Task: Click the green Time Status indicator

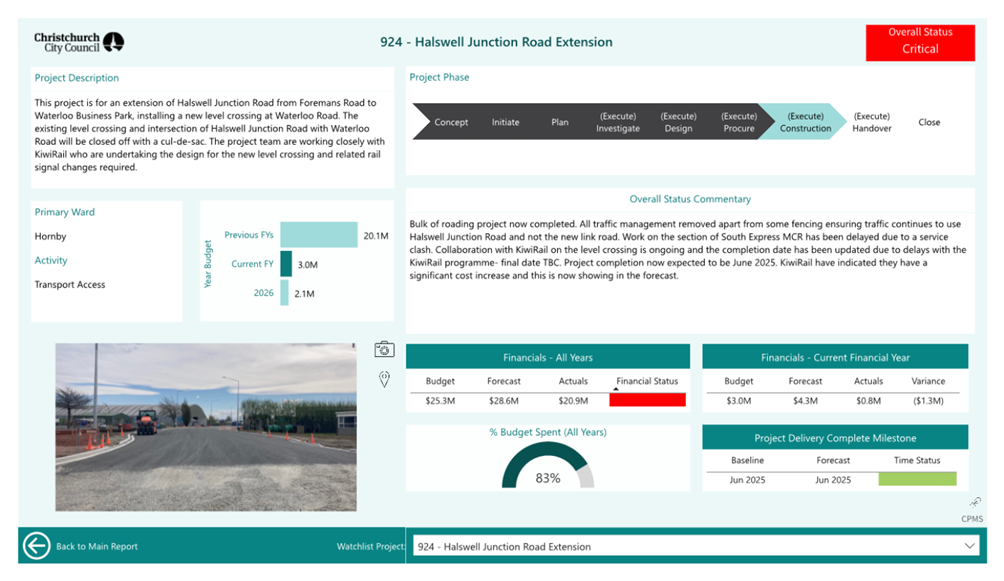Action: pyautogui.click(x=917, y=479)
